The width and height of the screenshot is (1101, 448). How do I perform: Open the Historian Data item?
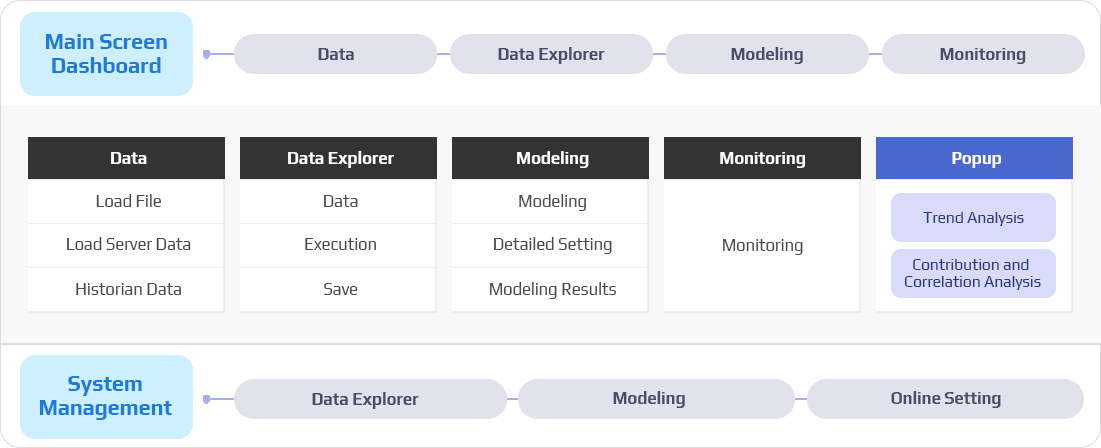coord(129,289)
